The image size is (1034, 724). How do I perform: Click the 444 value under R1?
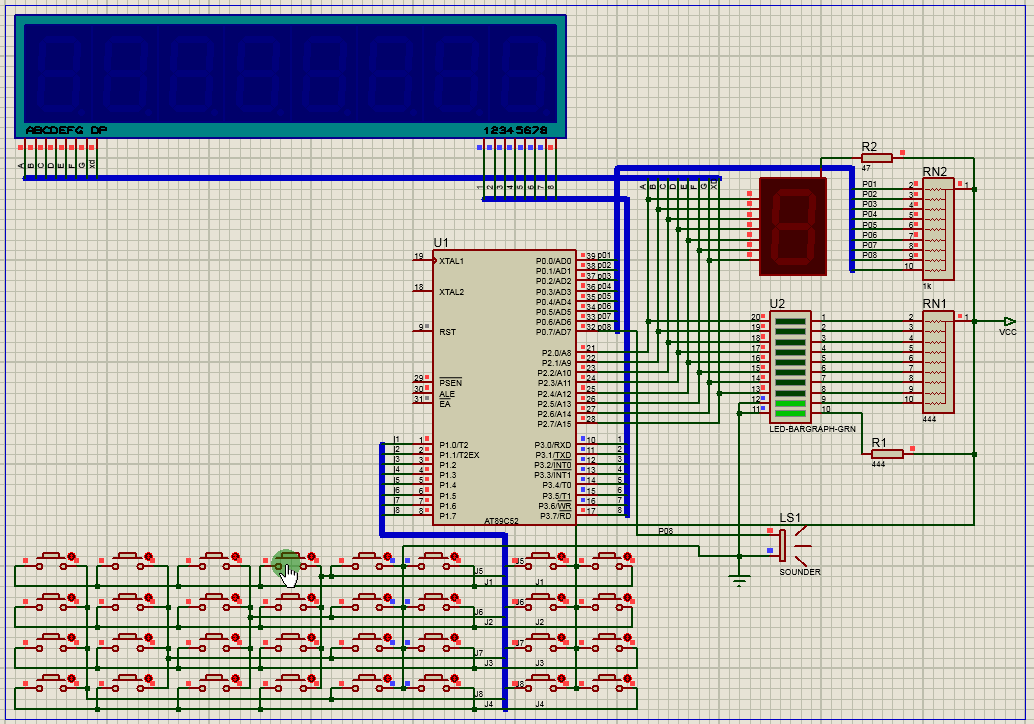pos(878,464)
